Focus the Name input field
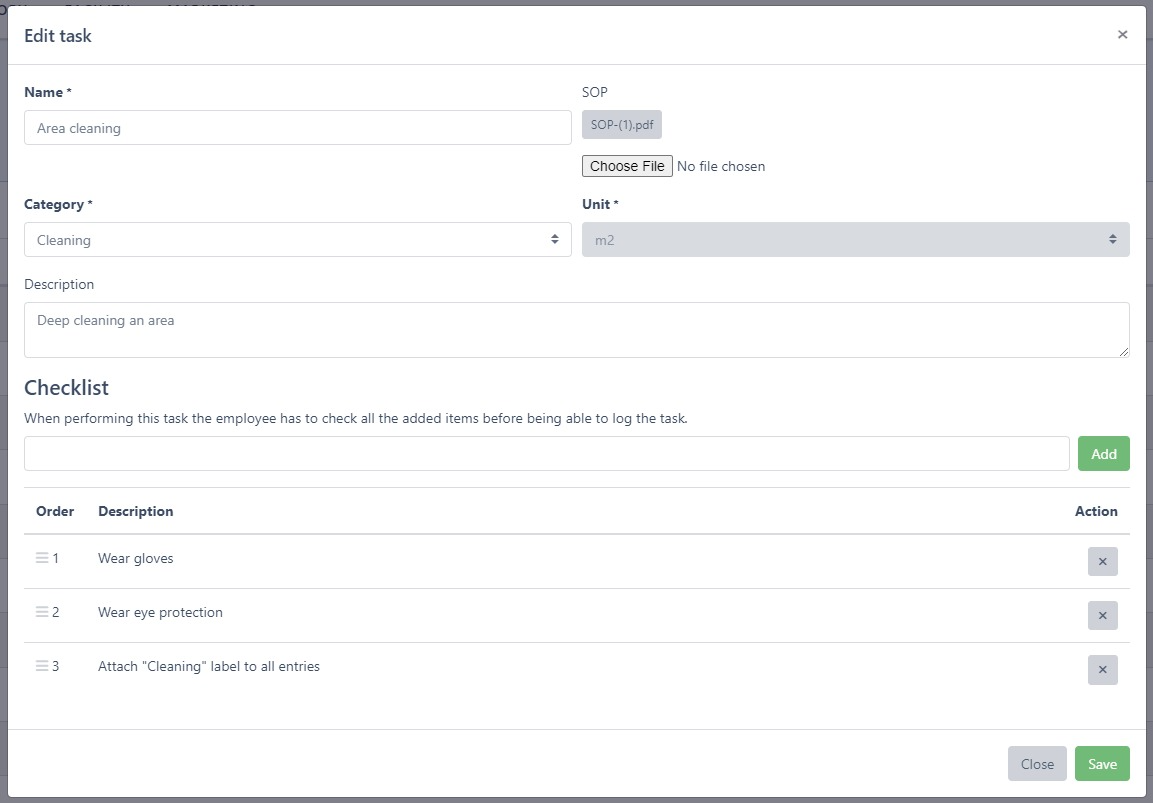Image resolution: width=1153 pixels, height=803 pixels. (x=297, y=128)
